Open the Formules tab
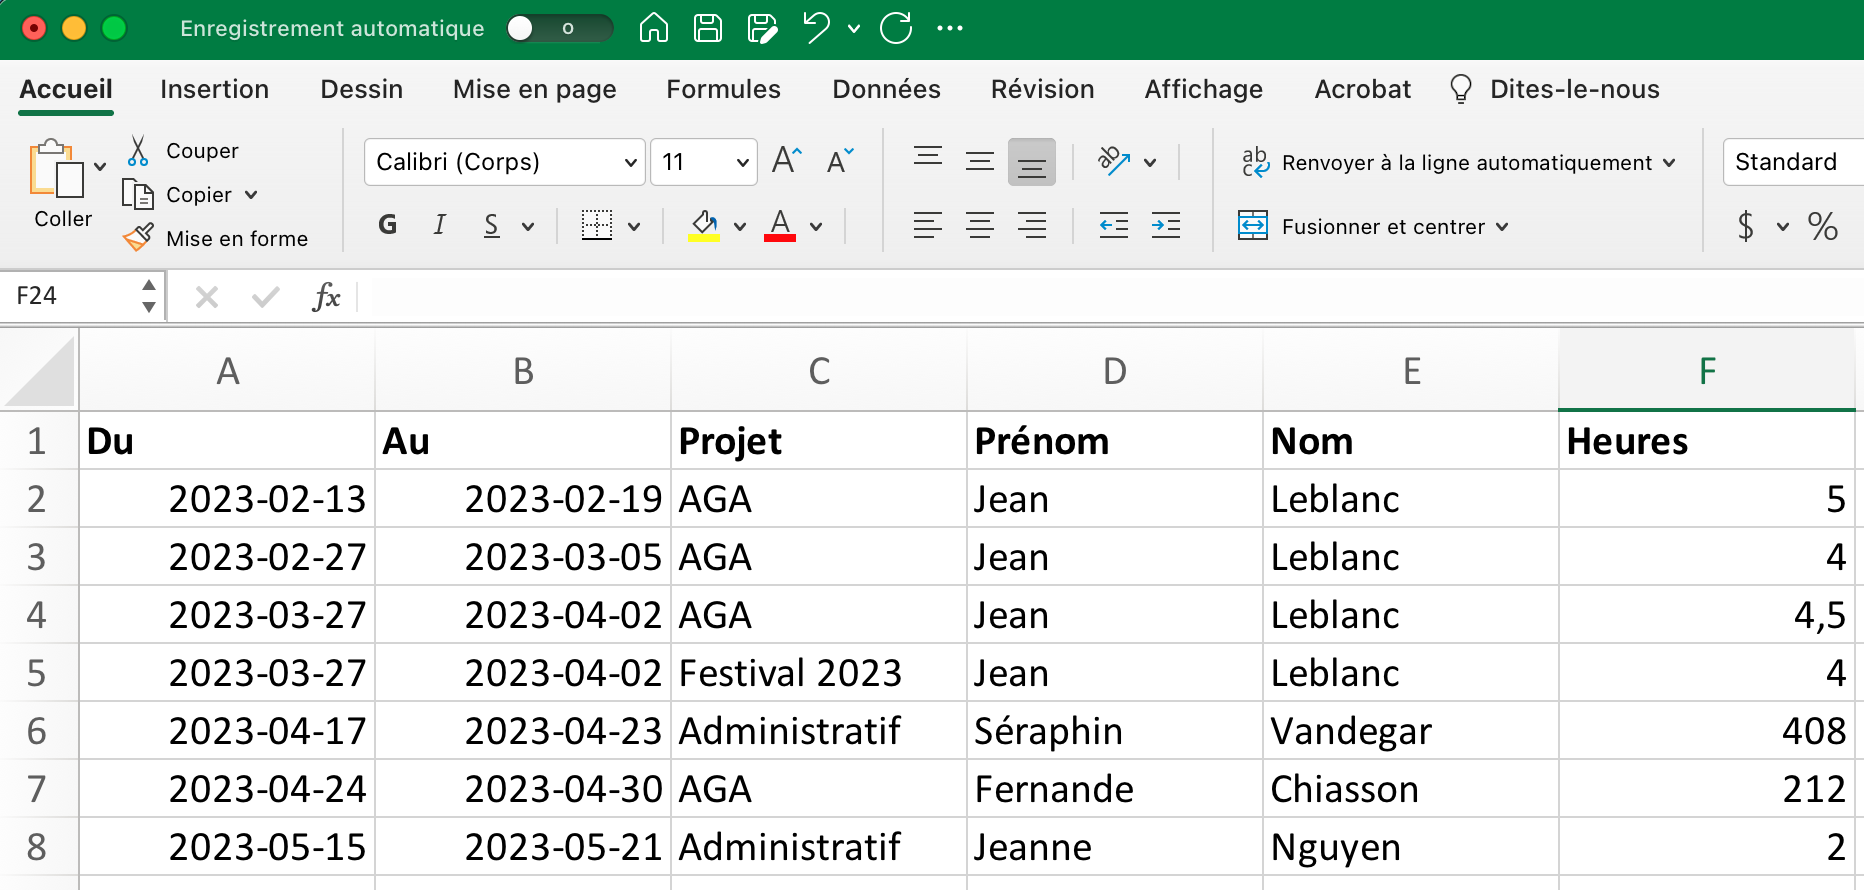The height and width of the screenshot is (890, 1864). (723, 89)
